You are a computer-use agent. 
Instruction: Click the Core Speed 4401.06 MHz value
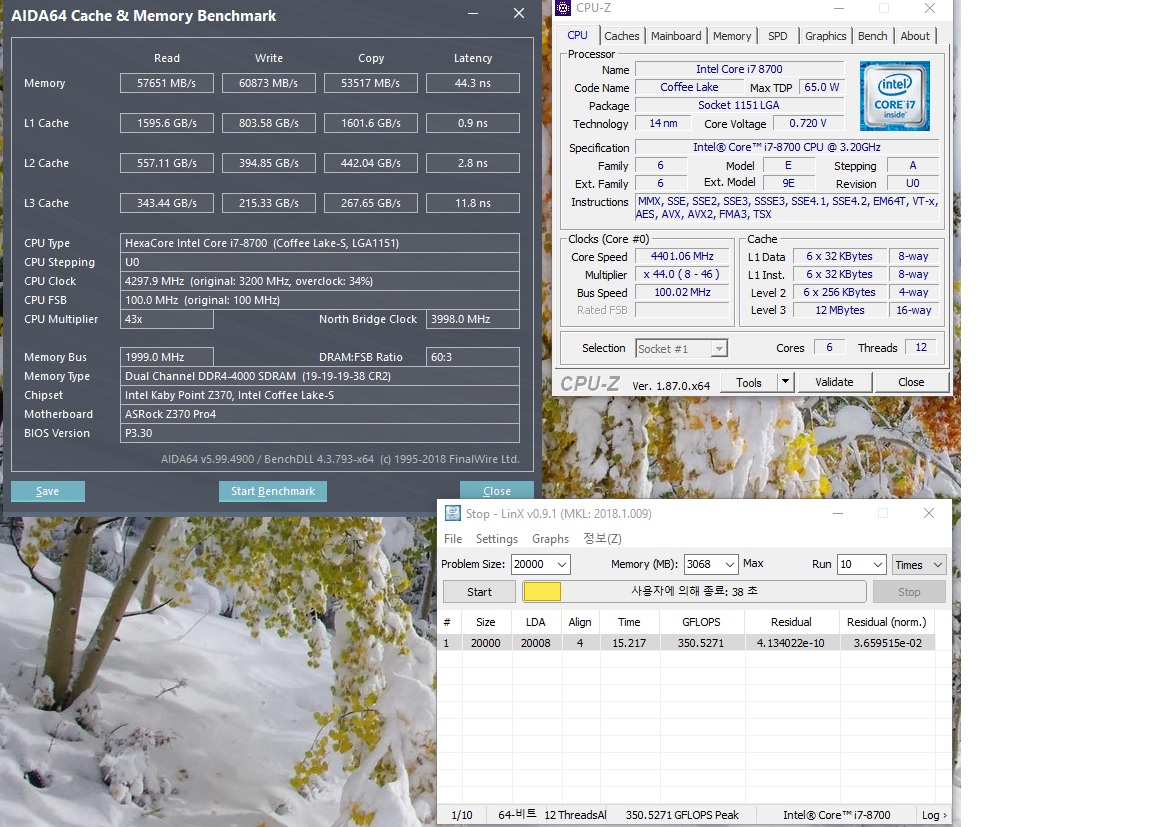pos(682,256)
